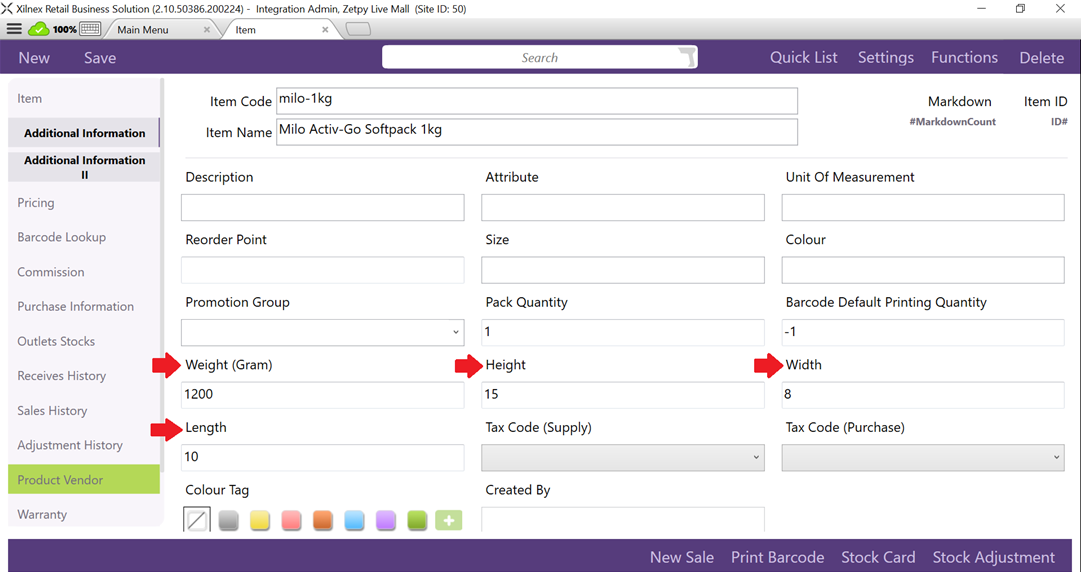Click the Item Code field
The height and width of the screenshot is (572, 1081).
click(537, 101)
